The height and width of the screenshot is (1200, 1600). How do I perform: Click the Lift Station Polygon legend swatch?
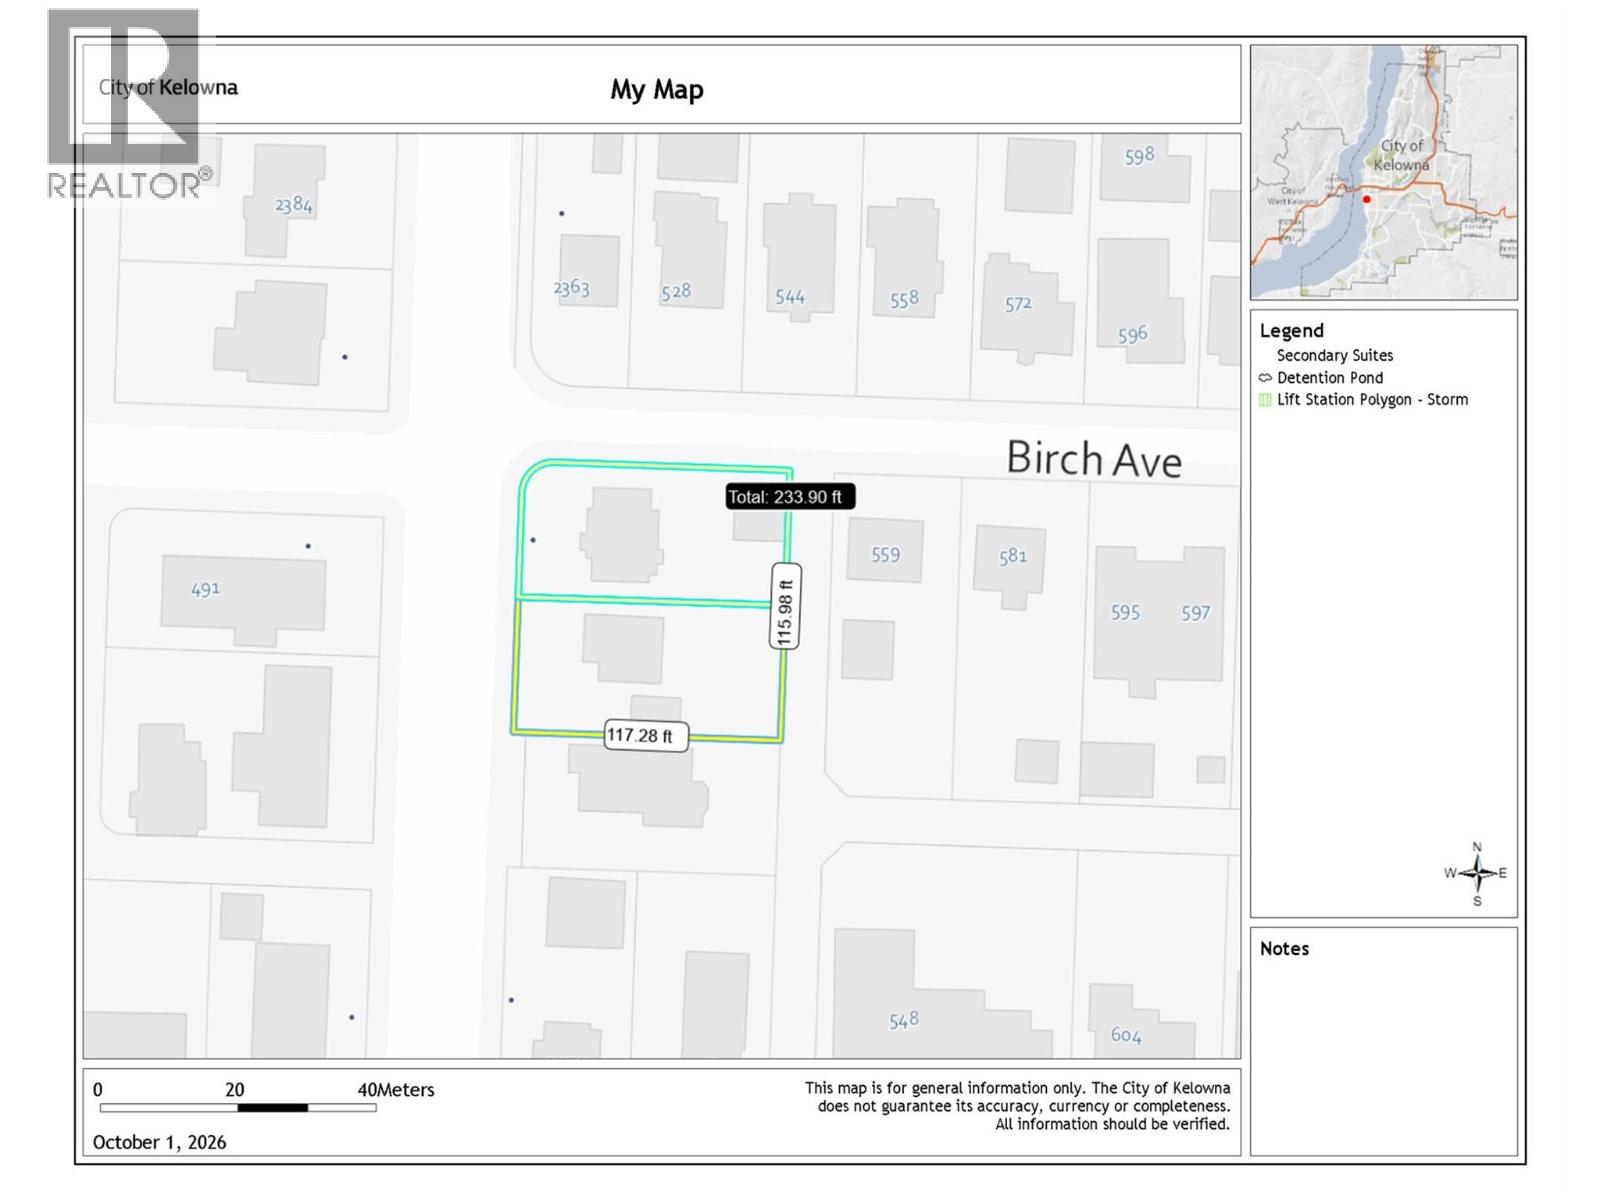coord(1265,400)
